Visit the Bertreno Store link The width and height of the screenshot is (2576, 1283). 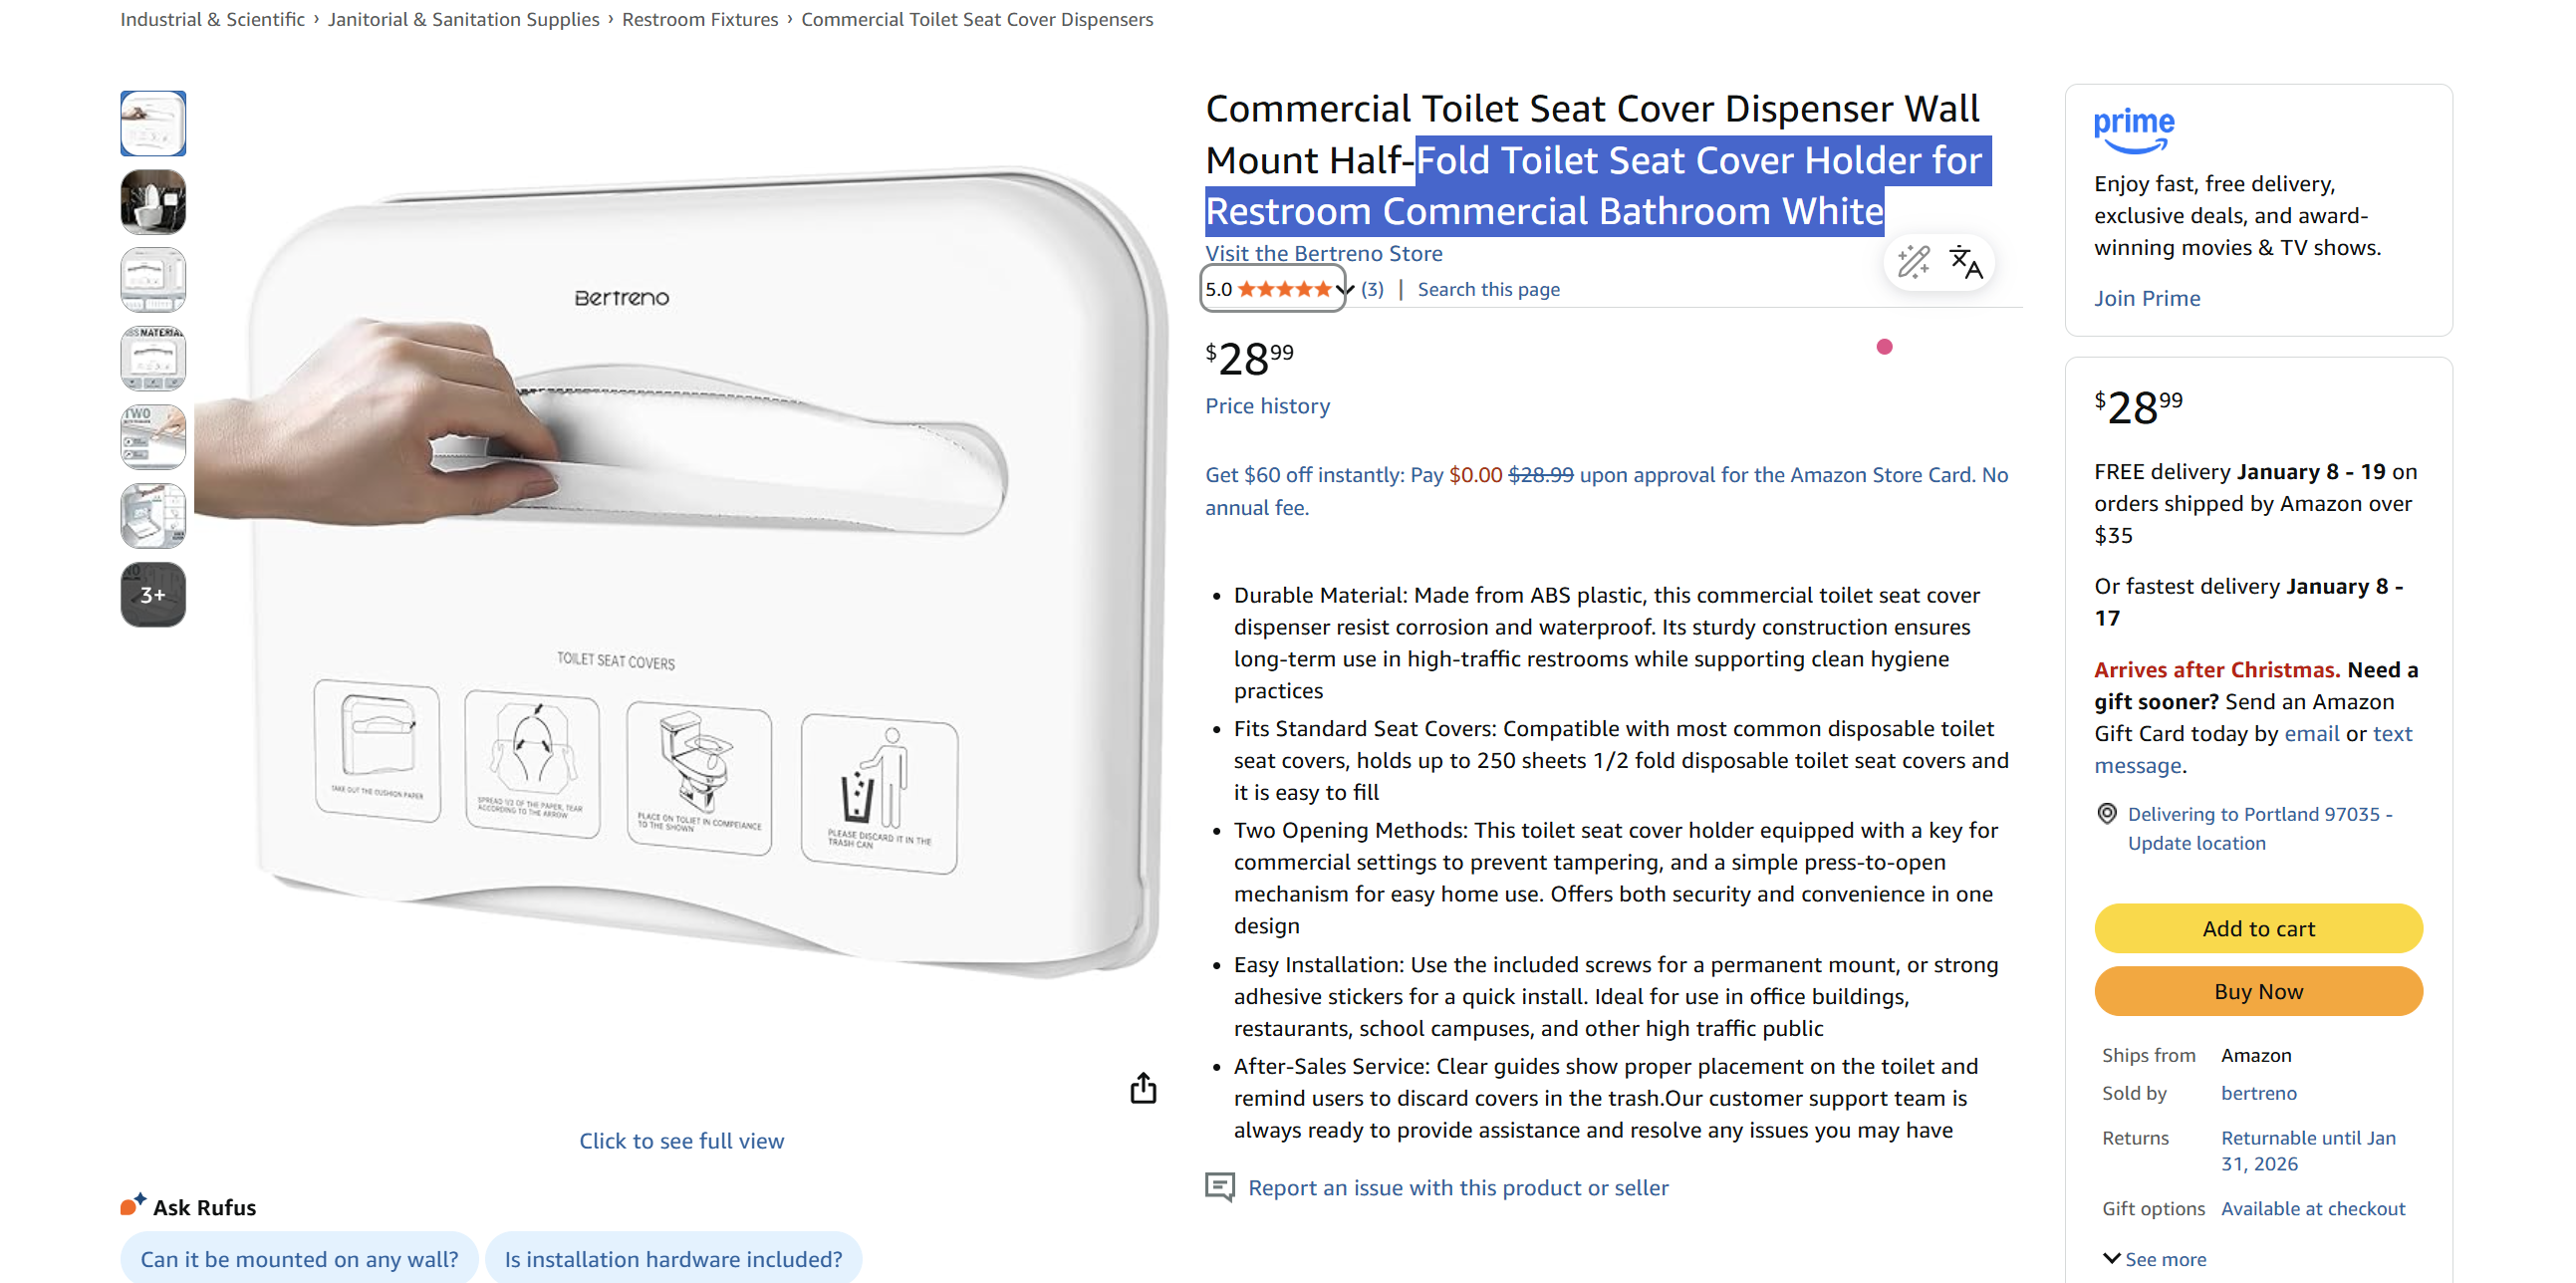[x=1323, y=253]
